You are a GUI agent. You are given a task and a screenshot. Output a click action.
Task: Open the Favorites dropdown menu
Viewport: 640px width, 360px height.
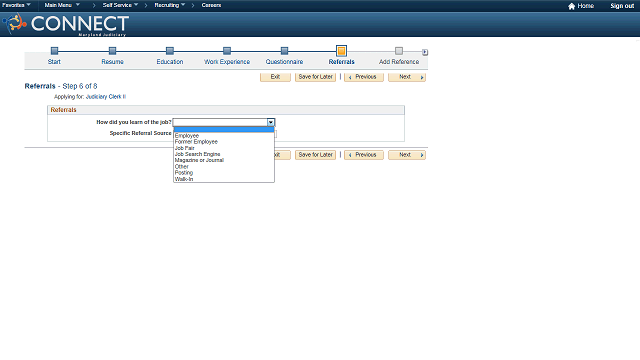[x=16, y=5]
